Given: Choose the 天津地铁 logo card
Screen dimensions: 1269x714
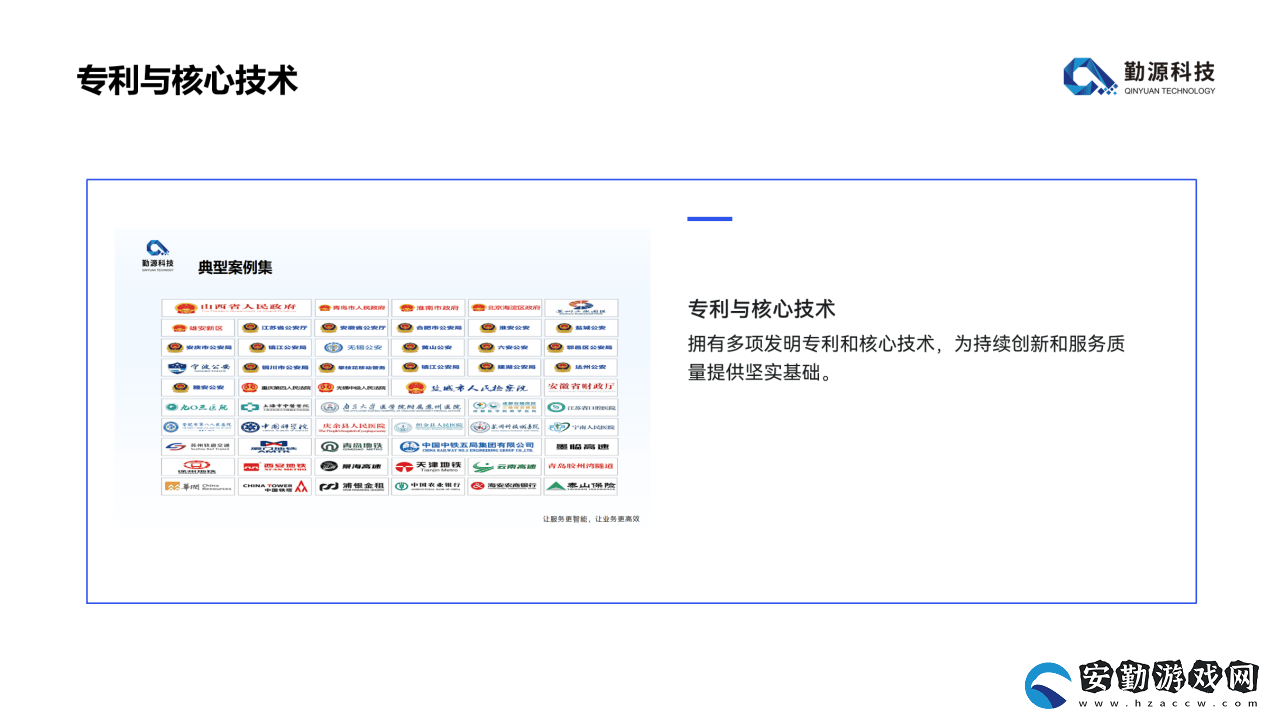Looking at the screenshot, I should (x=428, y=467).
